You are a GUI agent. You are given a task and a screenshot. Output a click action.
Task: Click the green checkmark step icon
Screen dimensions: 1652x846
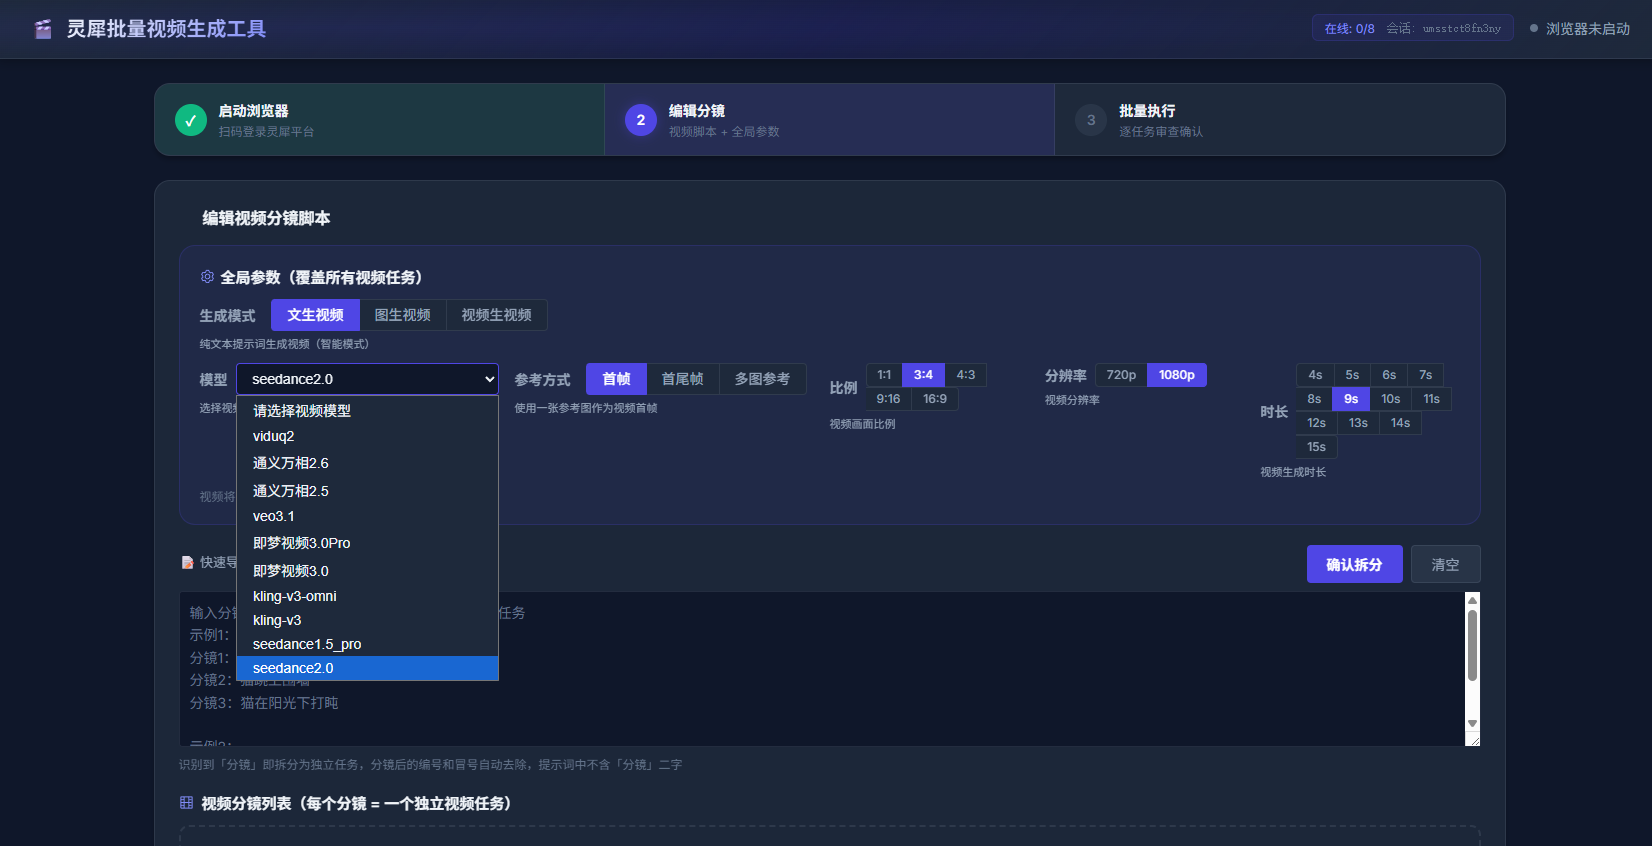pos(191,120)
